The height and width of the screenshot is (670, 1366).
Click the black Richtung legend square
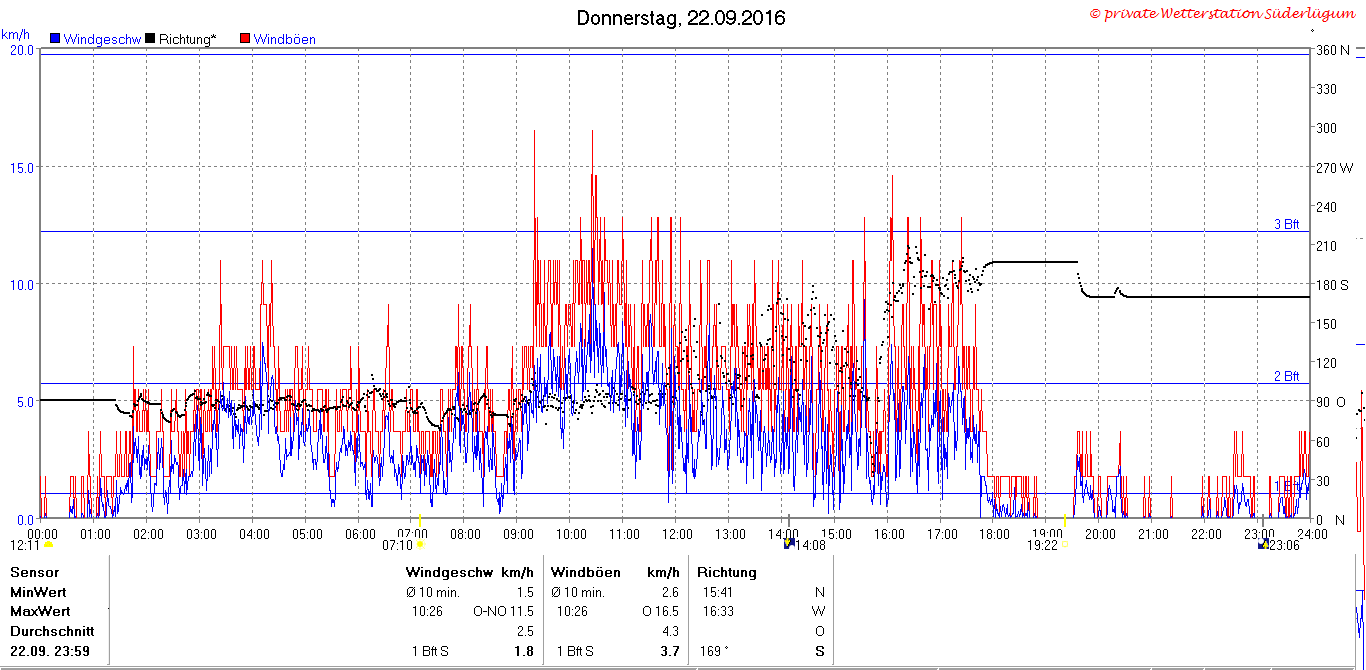(x=151, y=39)
